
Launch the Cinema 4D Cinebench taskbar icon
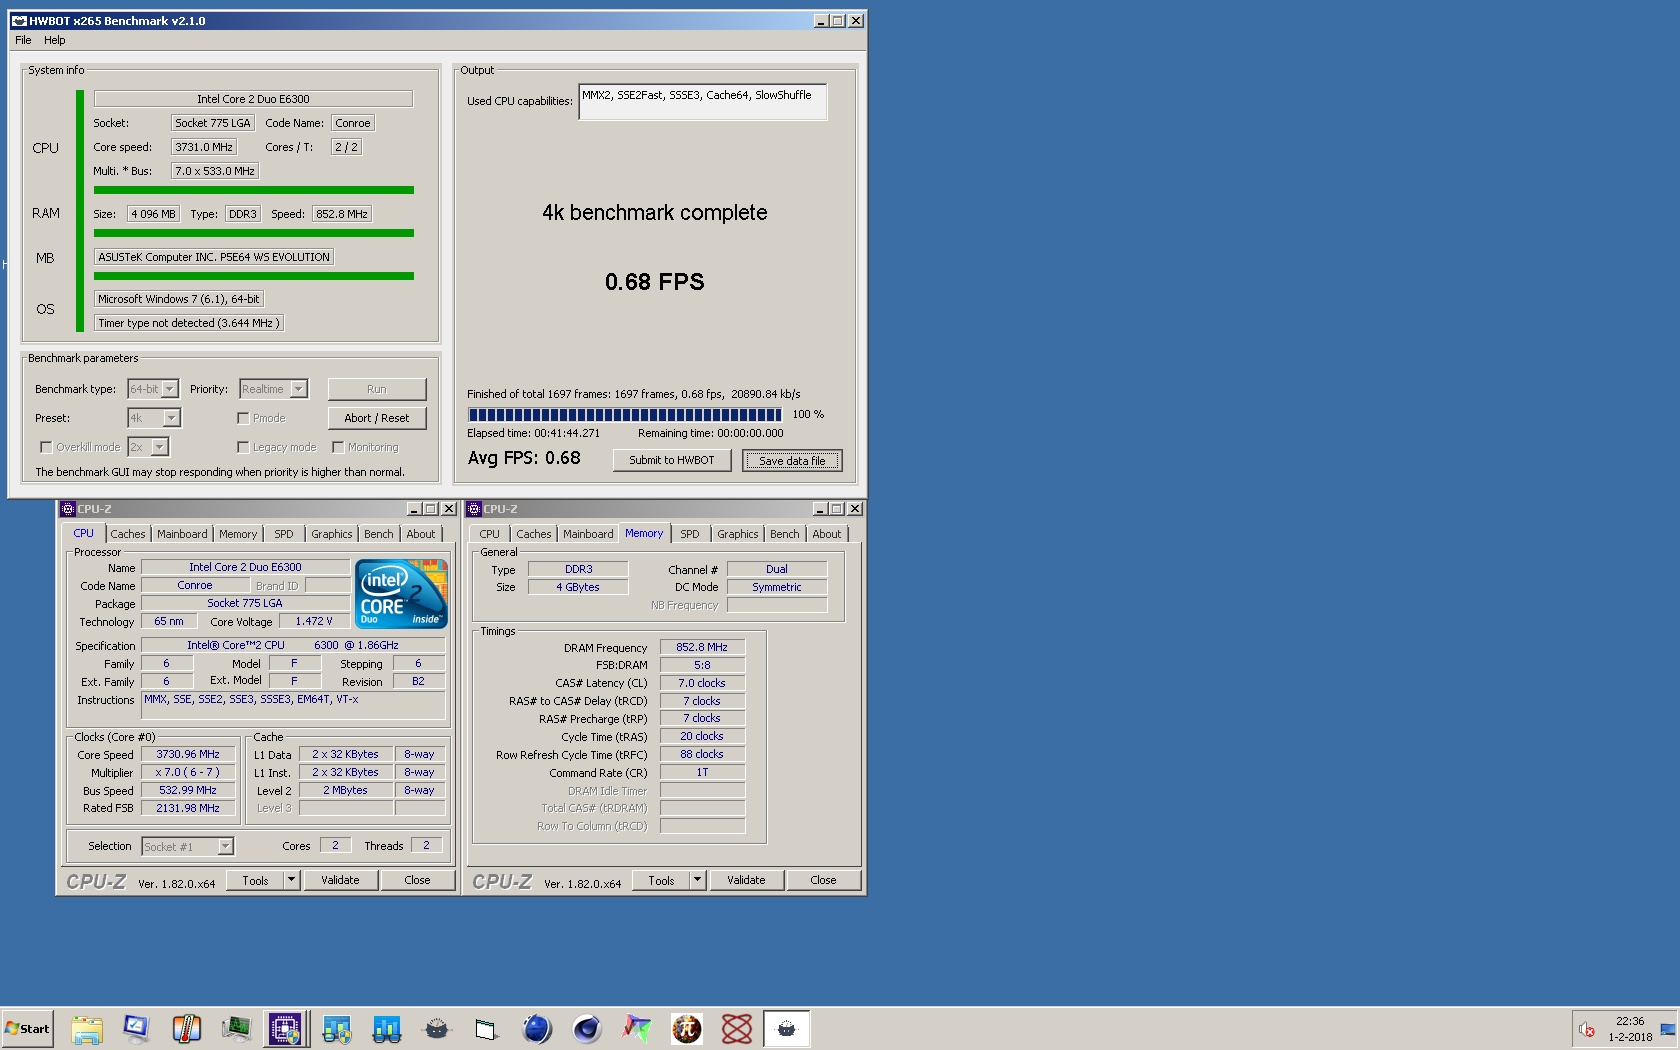click(587, 1029)
